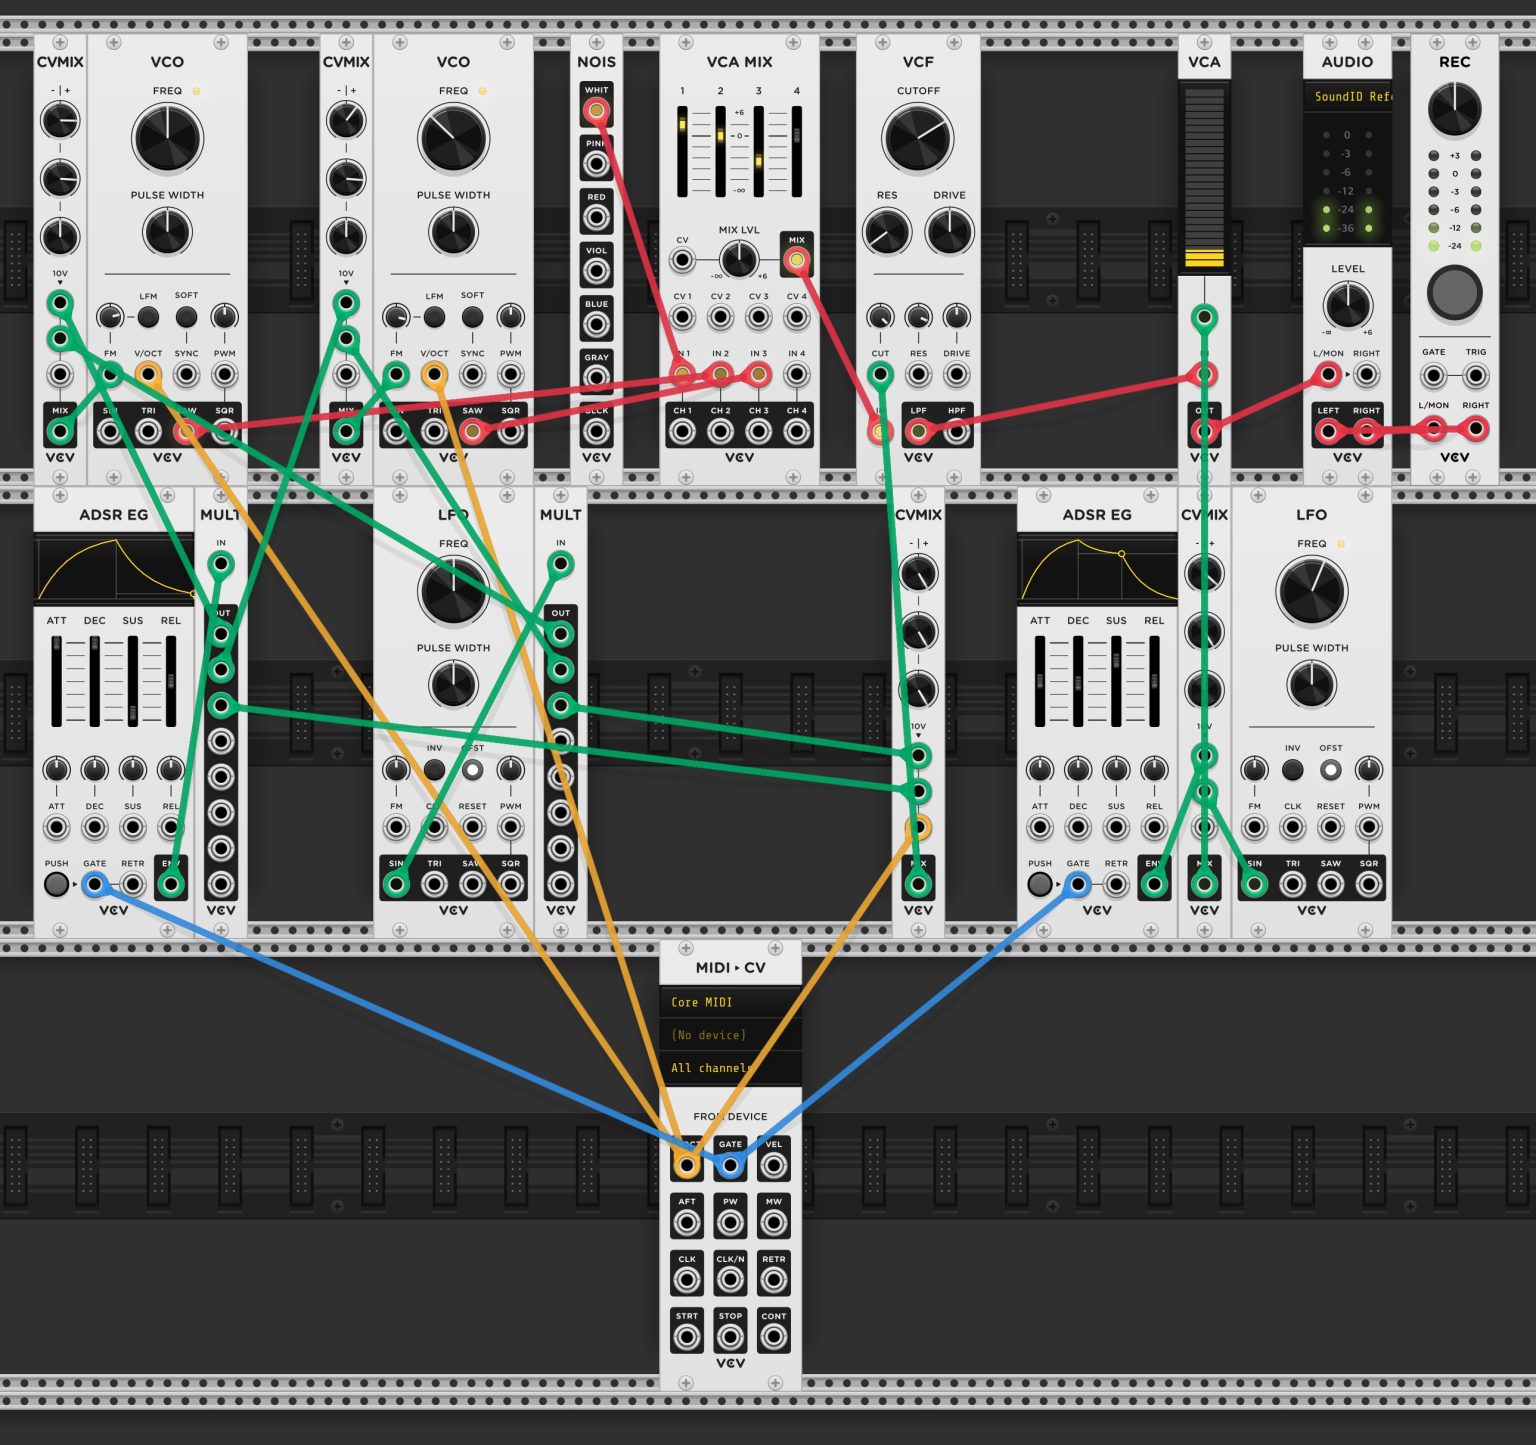Screen dimensions: 1536x1445
Task: Click the WHIT output jack on NOIS module
Action: pyautogui.click(x=596, y=110)
